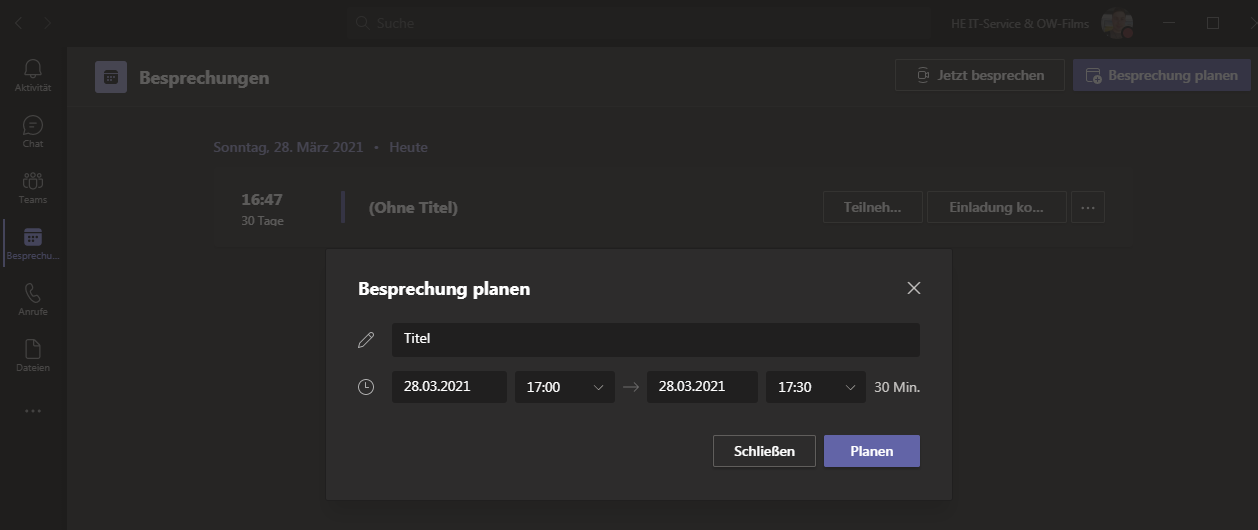Screen dimensions: 1258x530
Task: Expand the 17:00 start time dropdown
Action: pos(564,387)
